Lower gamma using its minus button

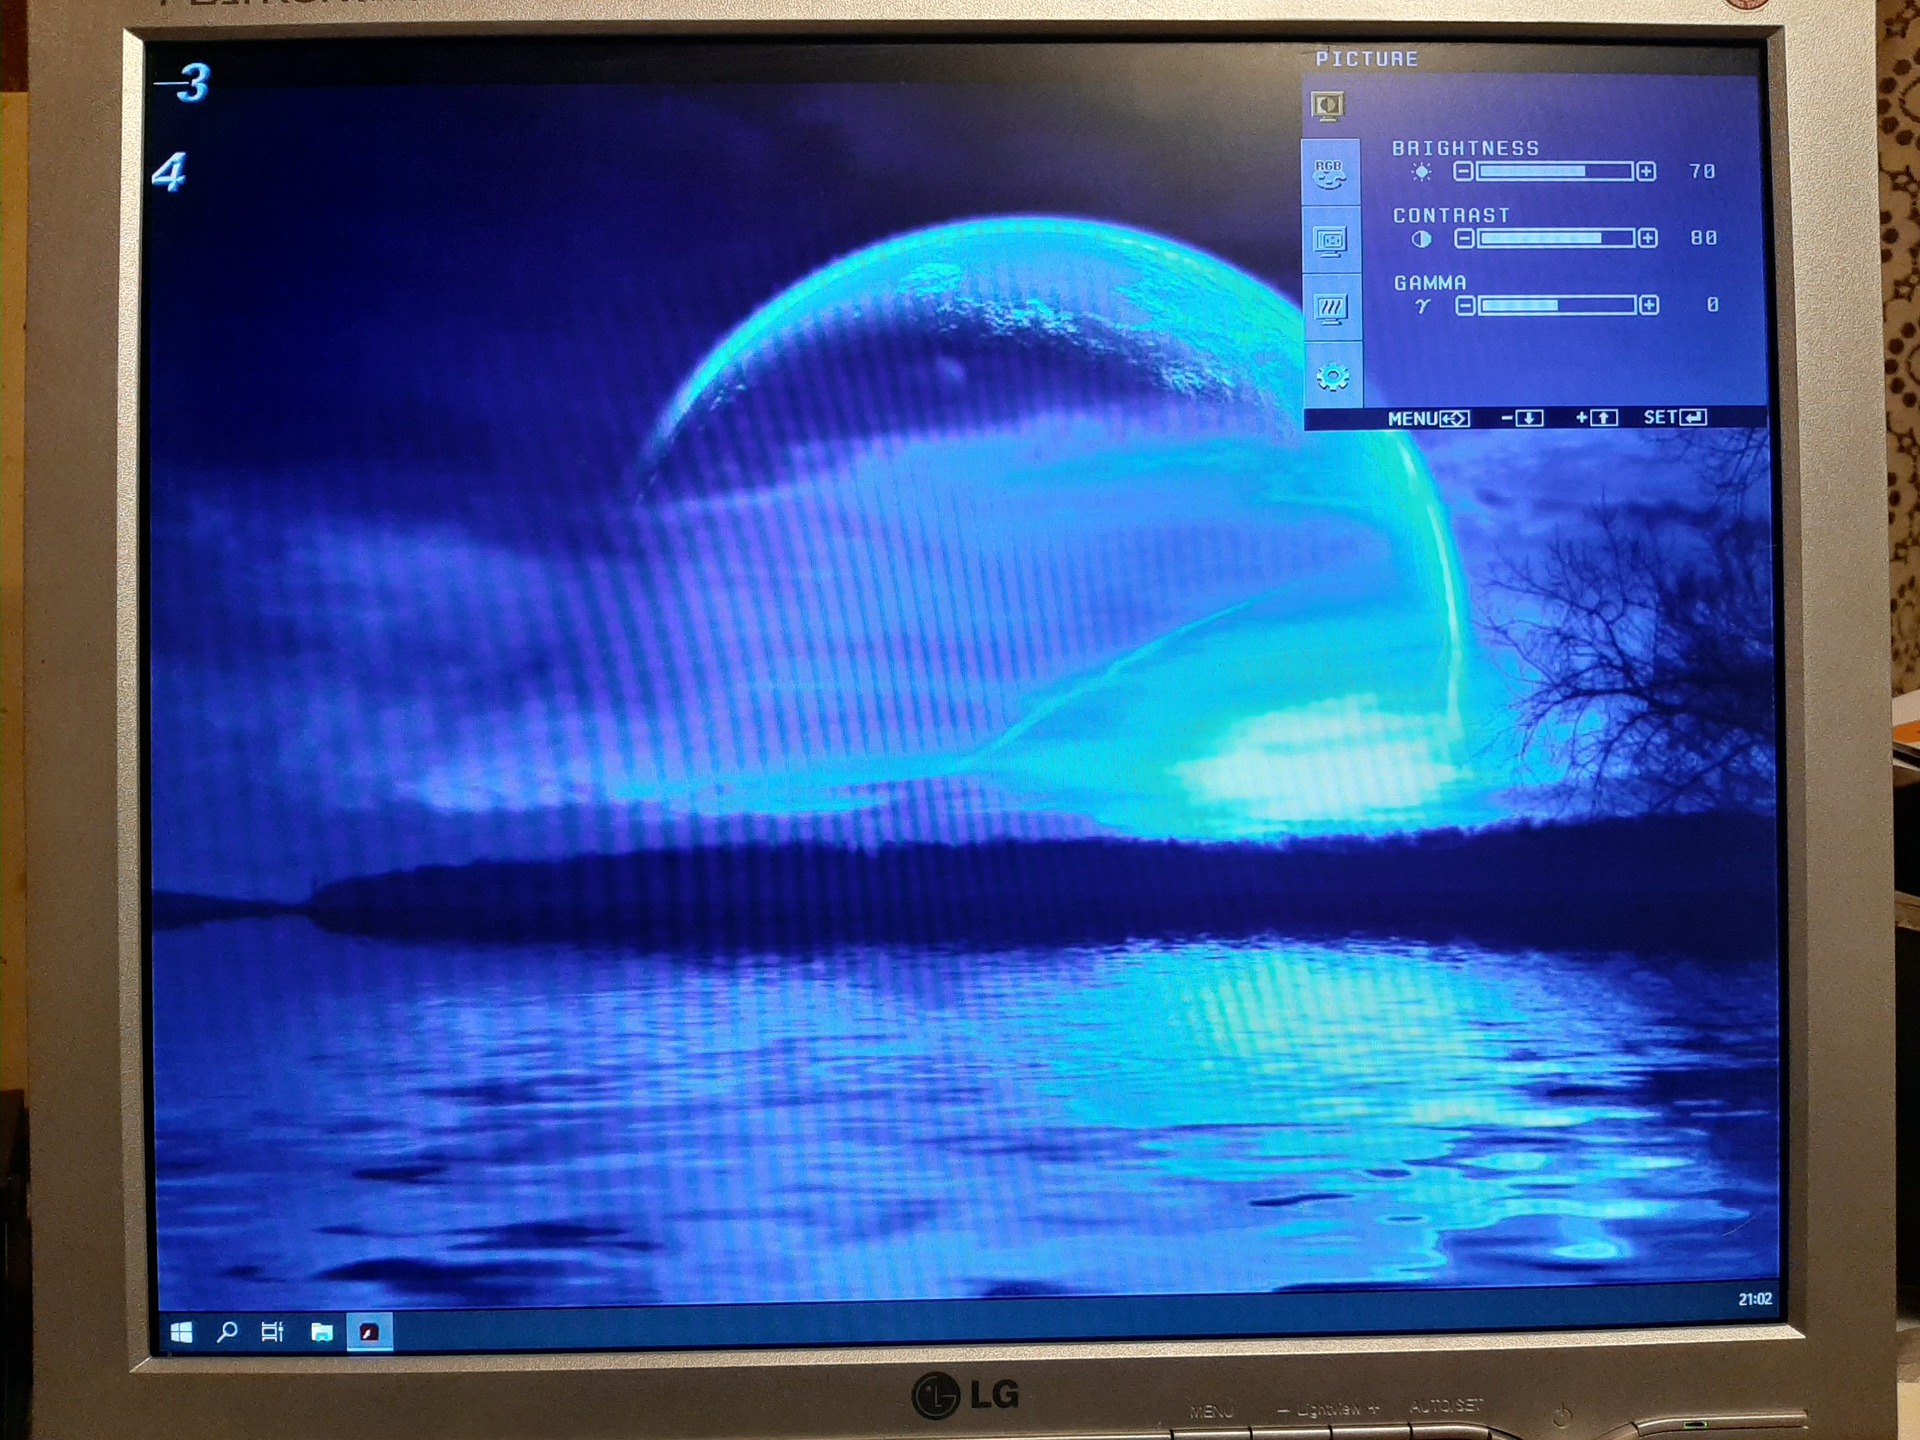(x=1465, y=305)
